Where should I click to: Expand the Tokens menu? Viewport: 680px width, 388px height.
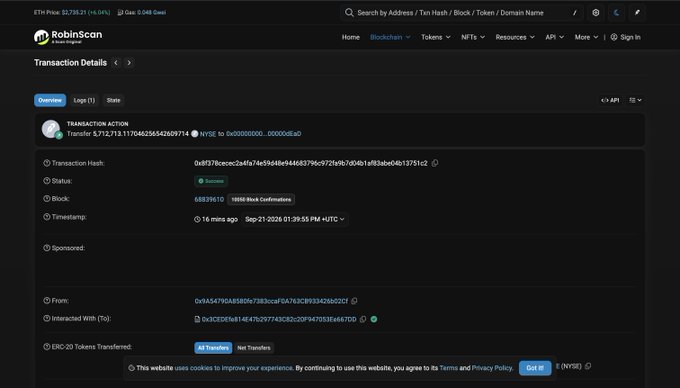point(436,37)
